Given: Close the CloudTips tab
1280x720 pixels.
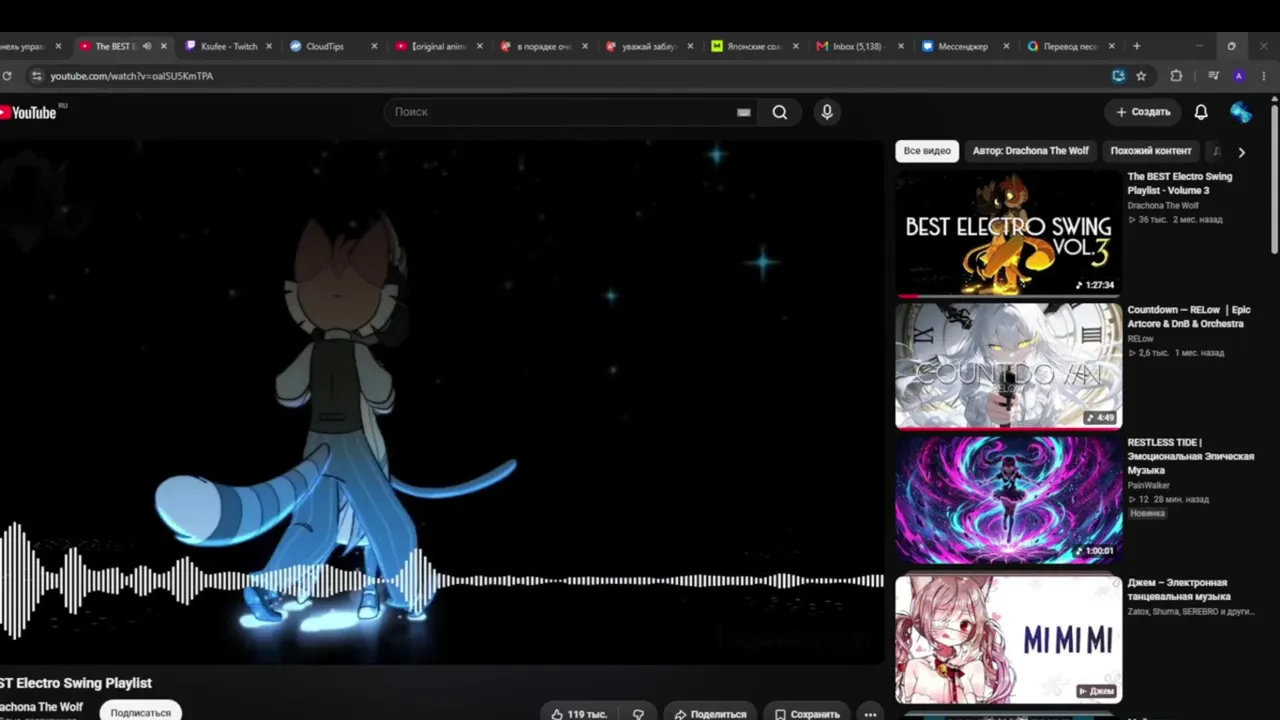Looking at the screenshot, I should pyautogui.click(x=375, y=46).
